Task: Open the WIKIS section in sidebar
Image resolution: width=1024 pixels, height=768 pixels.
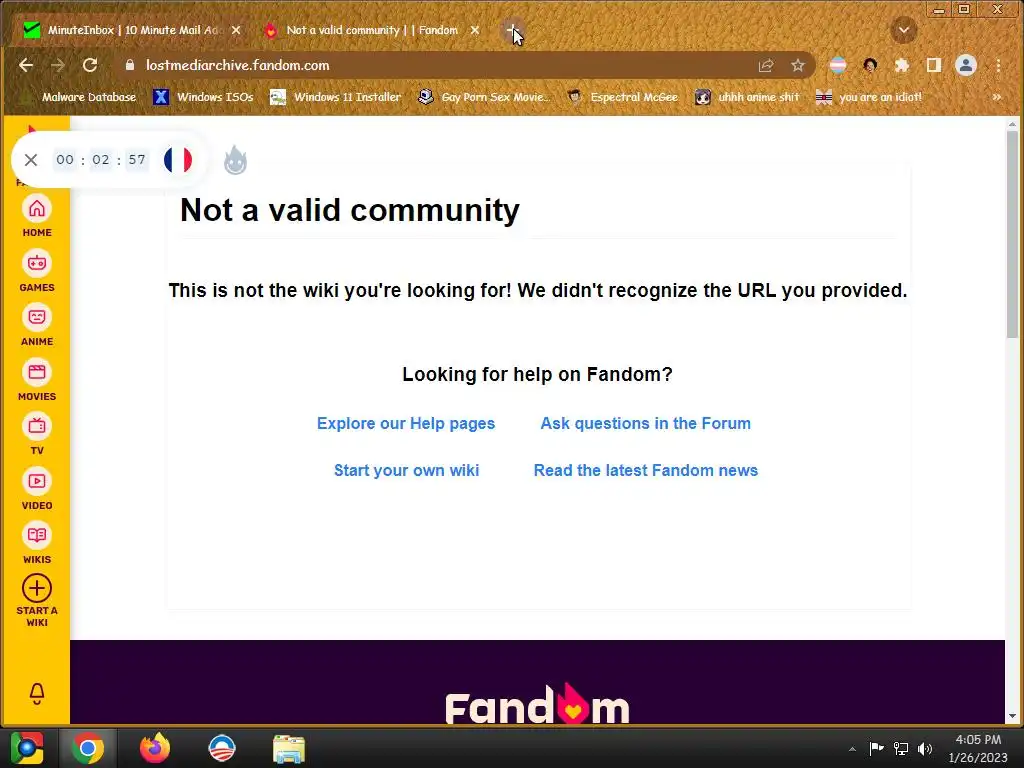Action: point(37,543)
